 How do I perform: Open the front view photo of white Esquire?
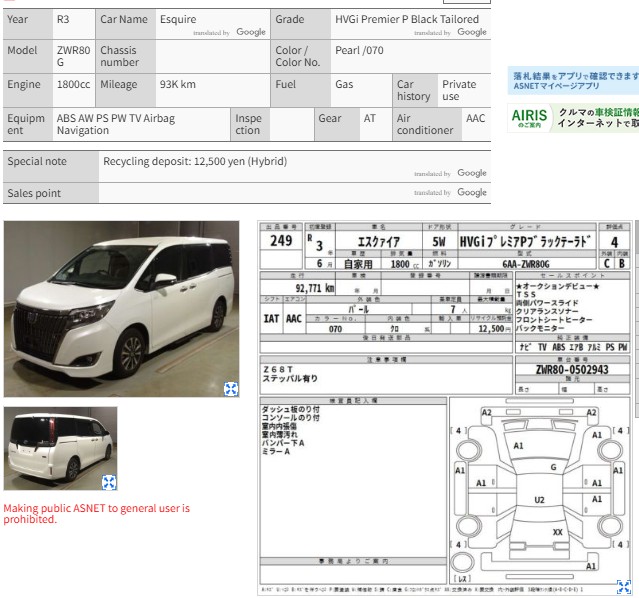pos(121,309)
